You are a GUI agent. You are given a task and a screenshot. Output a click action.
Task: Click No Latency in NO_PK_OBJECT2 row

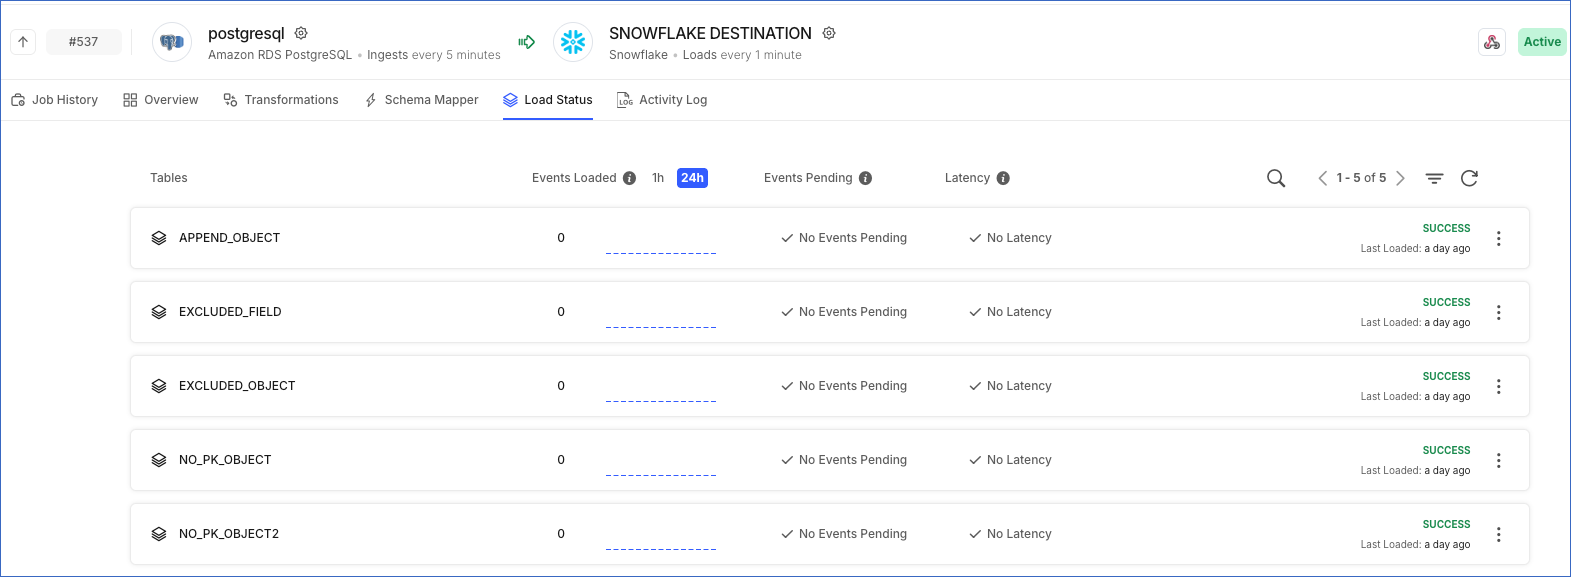click(x=1010, y=534)
